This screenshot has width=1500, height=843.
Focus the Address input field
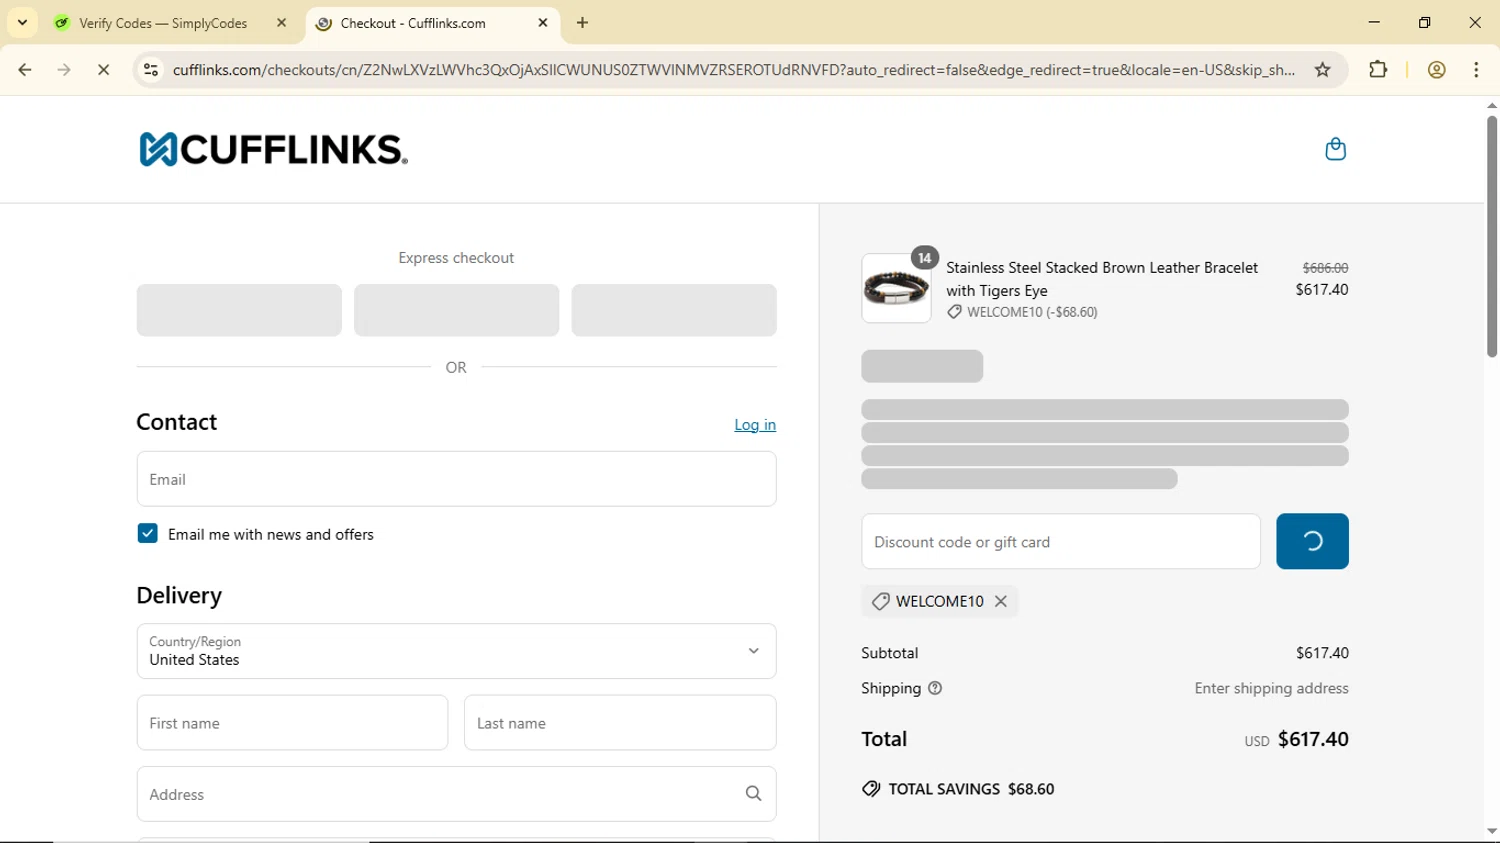tap(456, 794)
